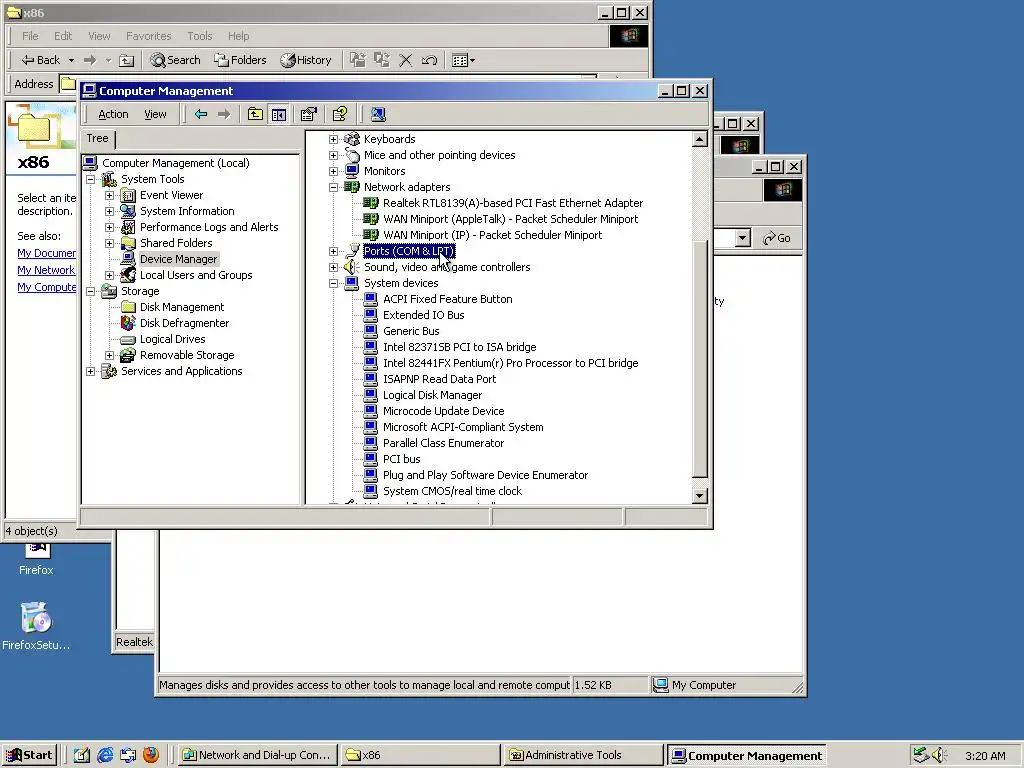
Task: Click Back button in x86 window
Action: (40, 60)
